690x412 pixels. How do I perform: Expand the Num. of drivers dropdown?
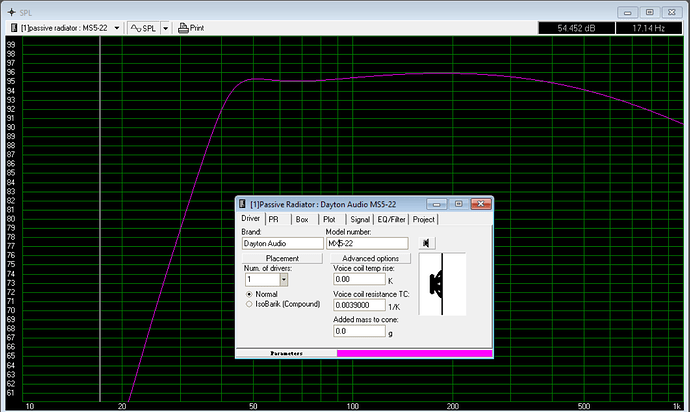(x=284, y=281)
